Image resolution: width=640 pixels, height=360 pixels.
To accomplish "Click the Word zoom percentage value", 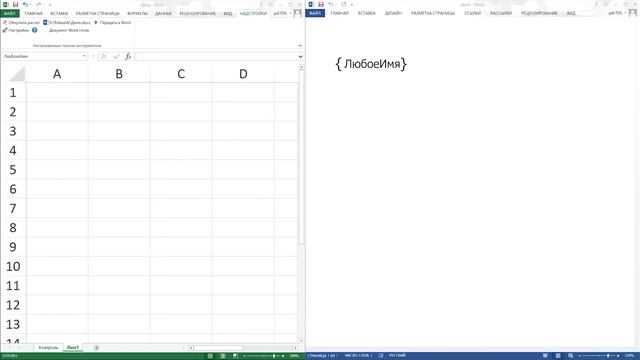I will (x=629, y=356).
